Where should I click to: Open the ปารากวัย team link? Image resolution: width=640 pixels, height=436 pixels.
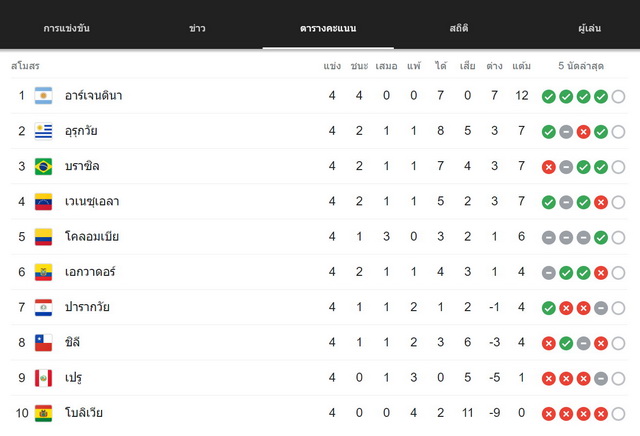[87, 307]
